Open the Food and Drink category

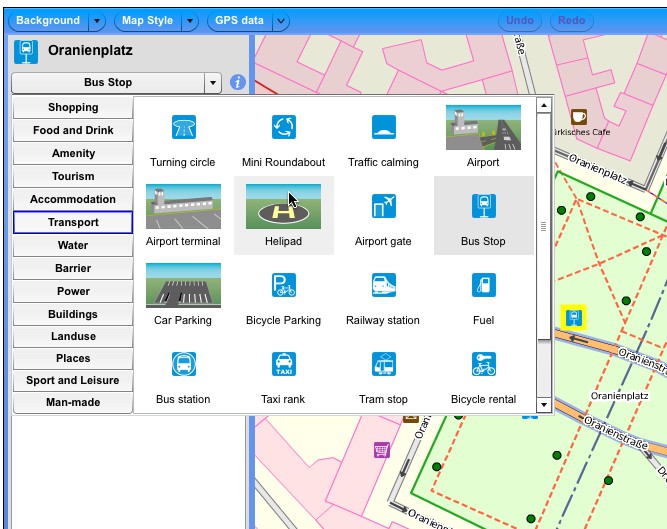pos(73,131)
